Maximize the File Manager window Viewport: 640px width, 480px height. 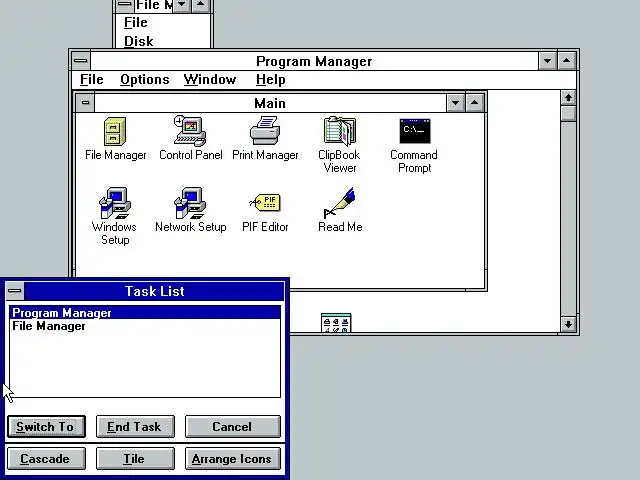(200, 5)
